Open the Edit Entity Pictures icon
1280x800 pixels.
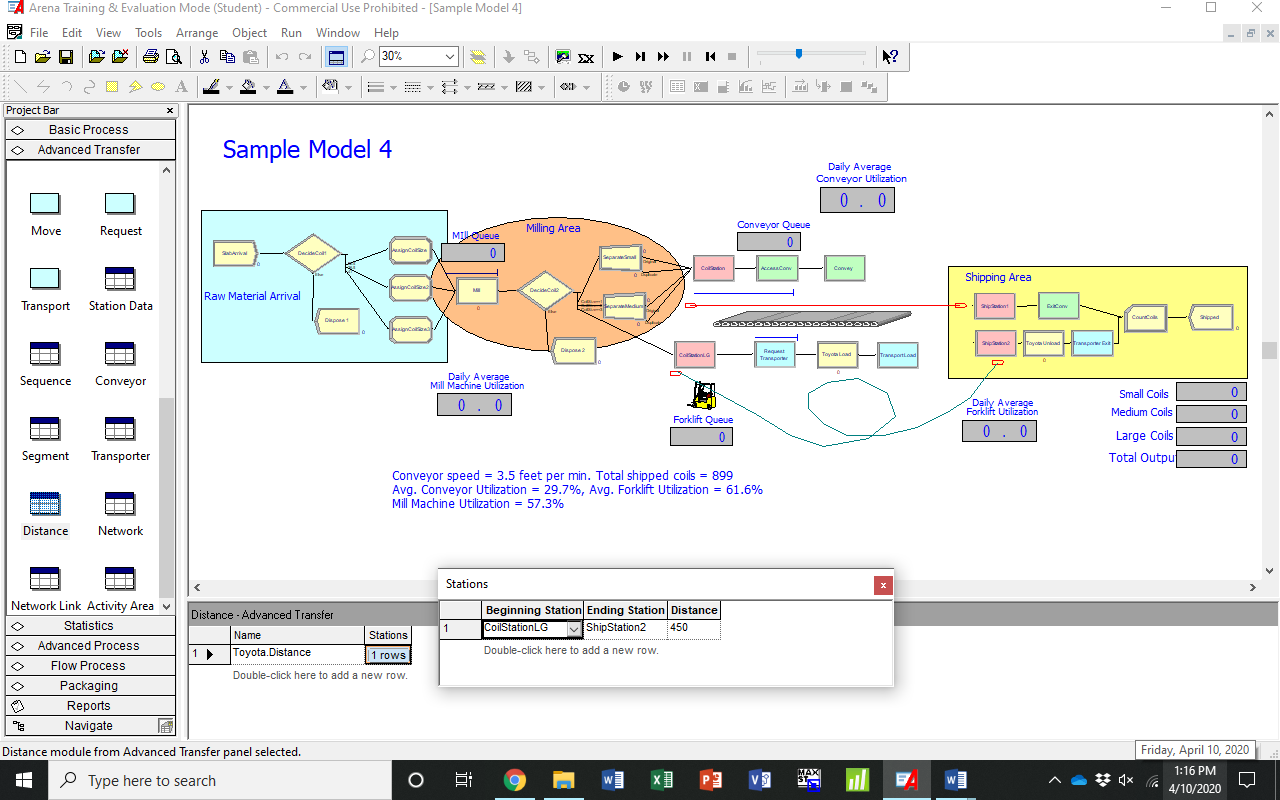click(x=563, y=57)
